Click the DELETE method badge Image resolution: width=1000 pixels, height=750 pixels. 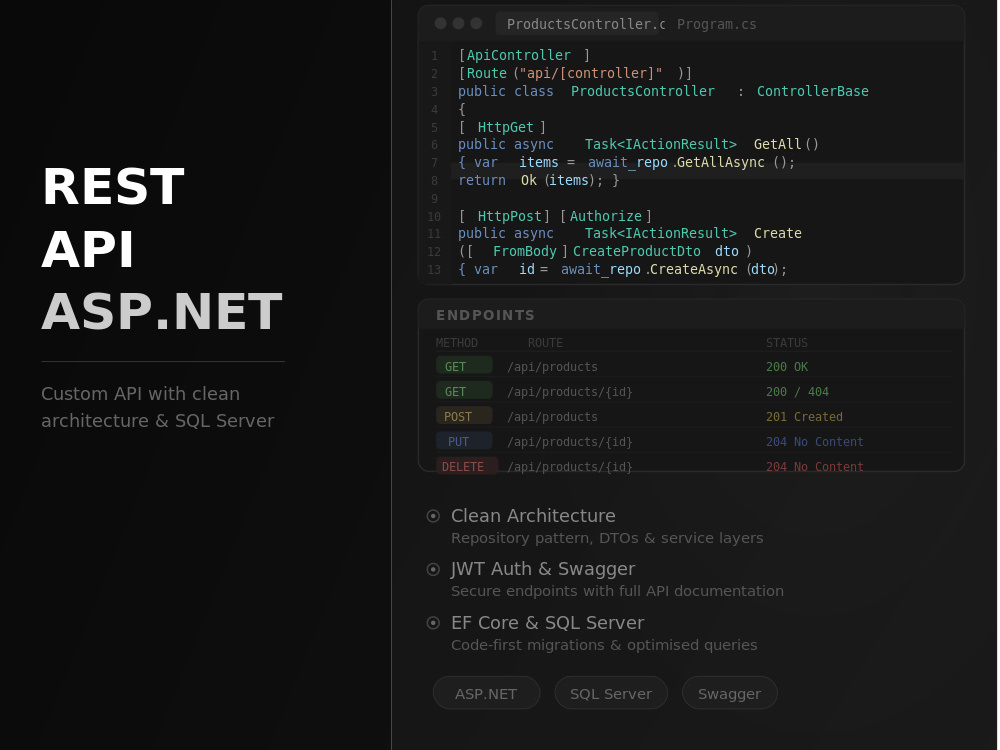[466, 466]
